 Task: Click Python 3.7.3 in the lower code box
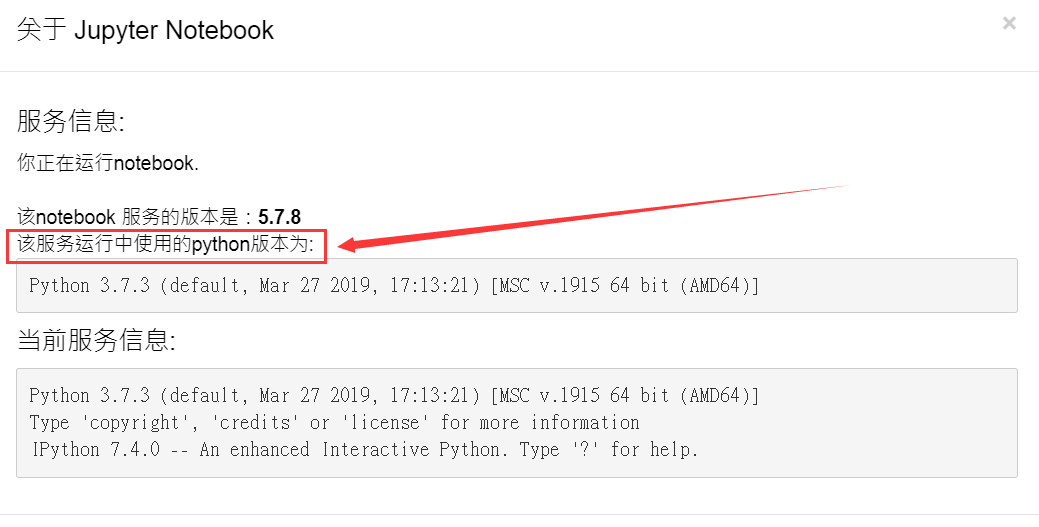[x=89, y=396]
